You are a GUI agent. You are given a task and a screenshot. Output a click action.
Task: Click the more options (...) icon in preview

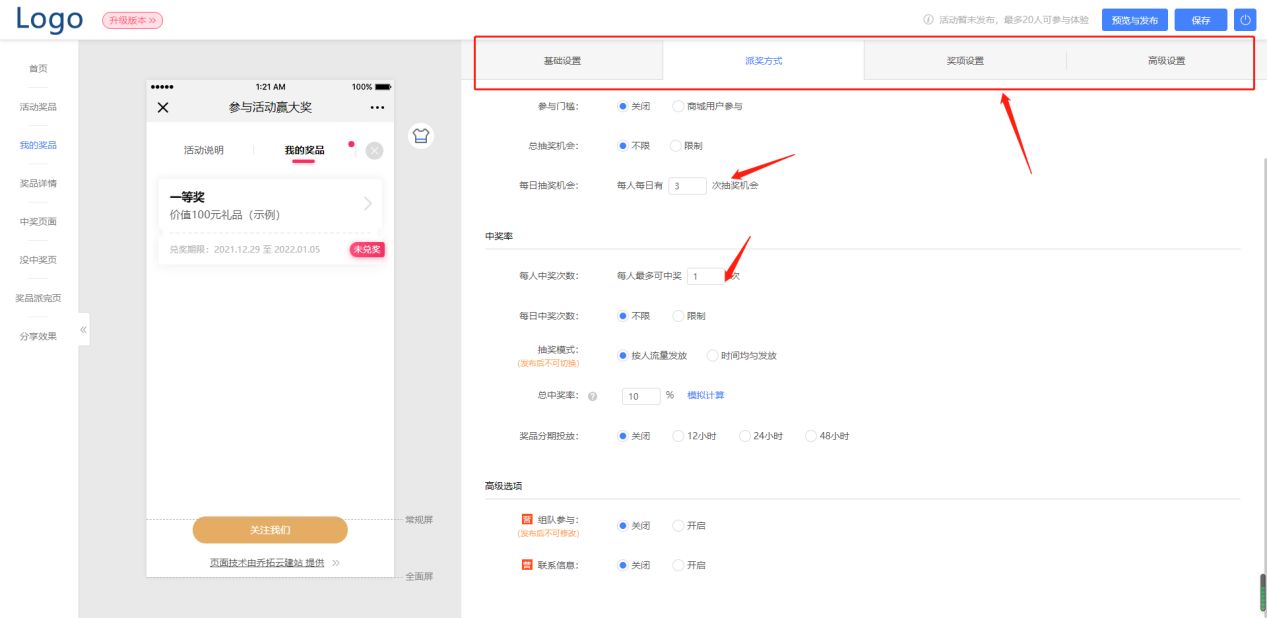[x=375, y=106]
